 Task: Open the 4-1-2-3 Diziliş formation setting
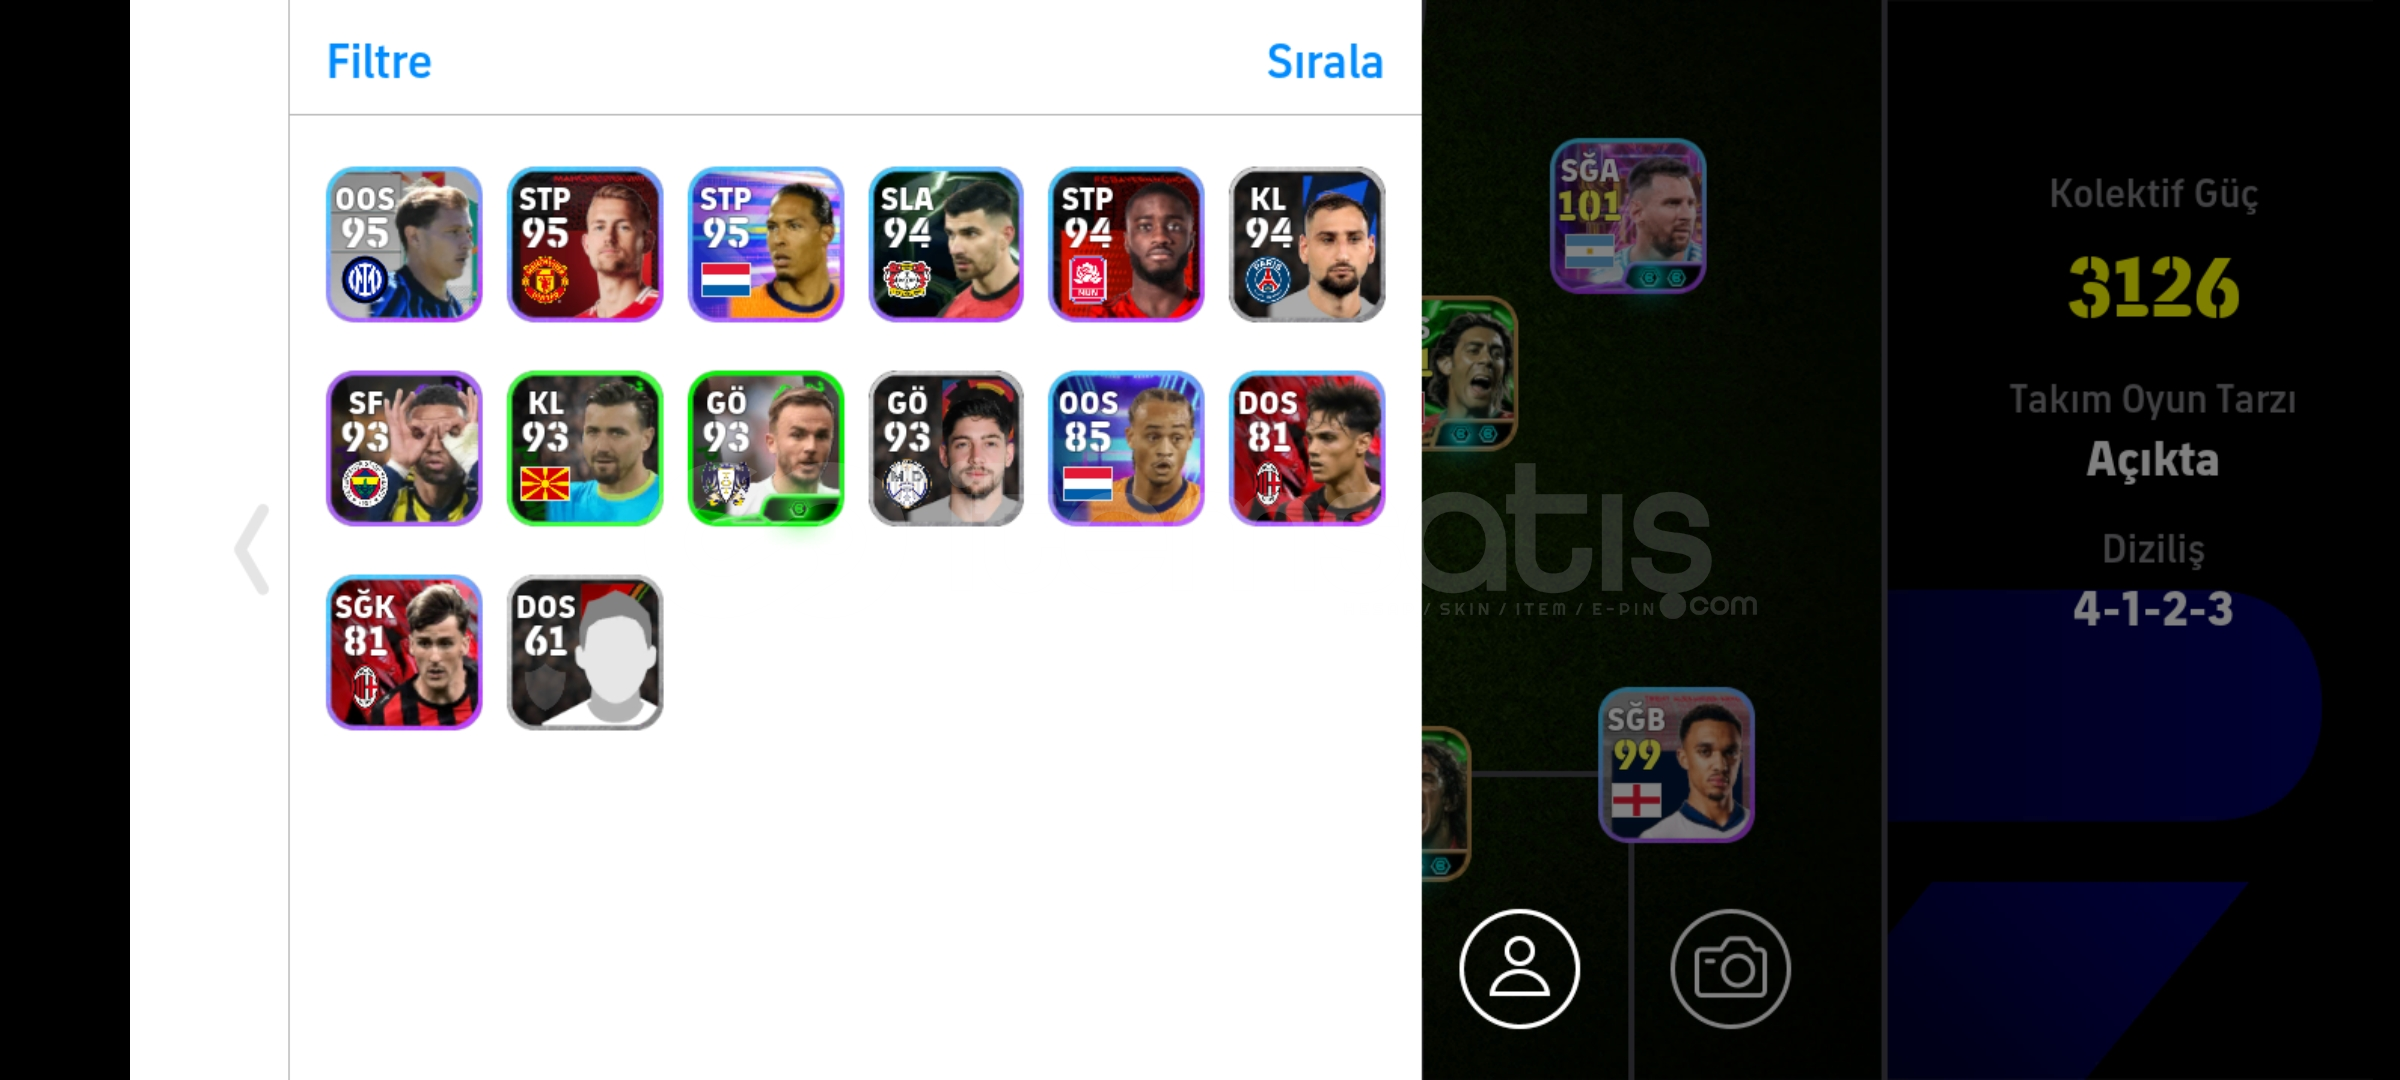pyautogui.click(x=2153, y=608)
